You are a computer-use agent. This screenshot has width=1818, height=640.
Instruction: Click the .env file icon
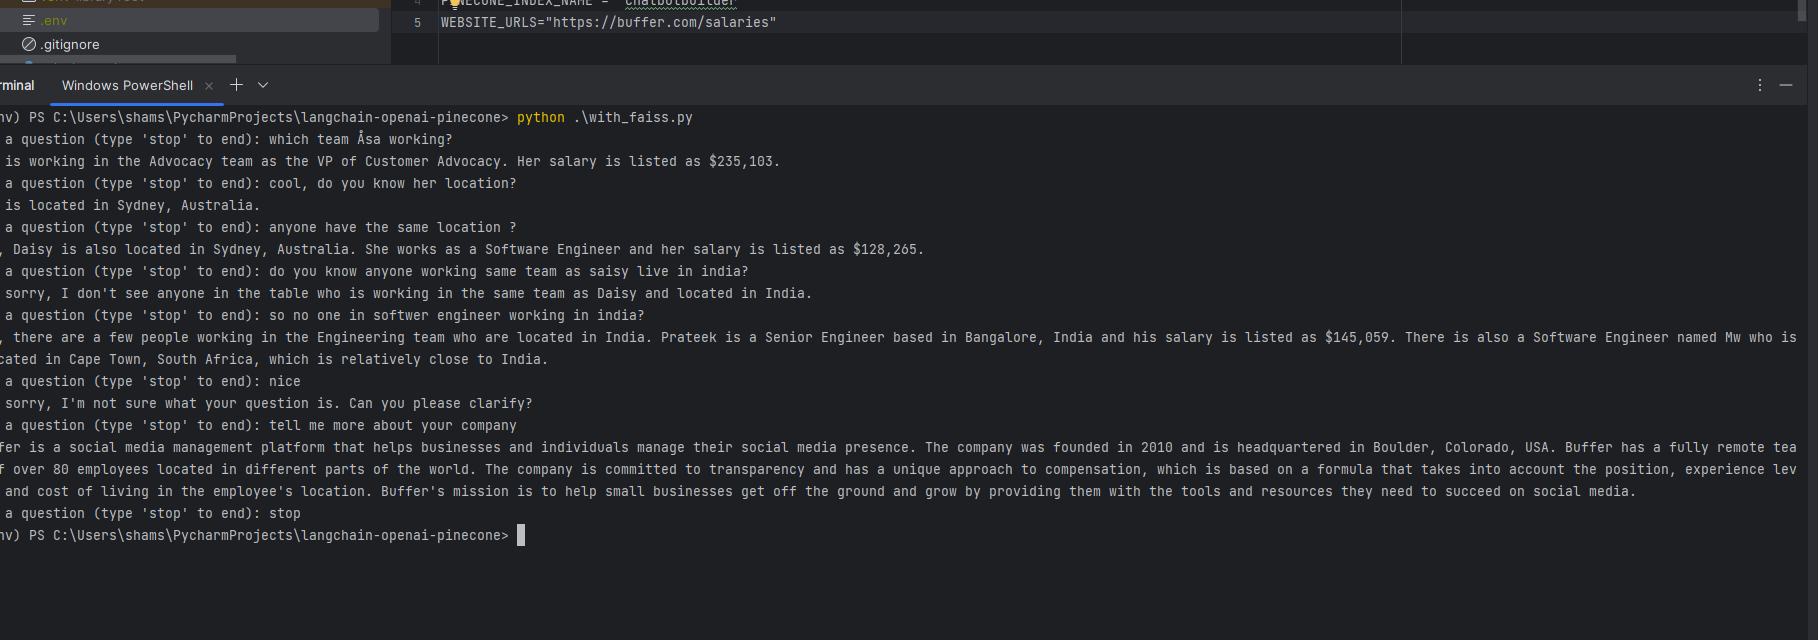point(29,20)
